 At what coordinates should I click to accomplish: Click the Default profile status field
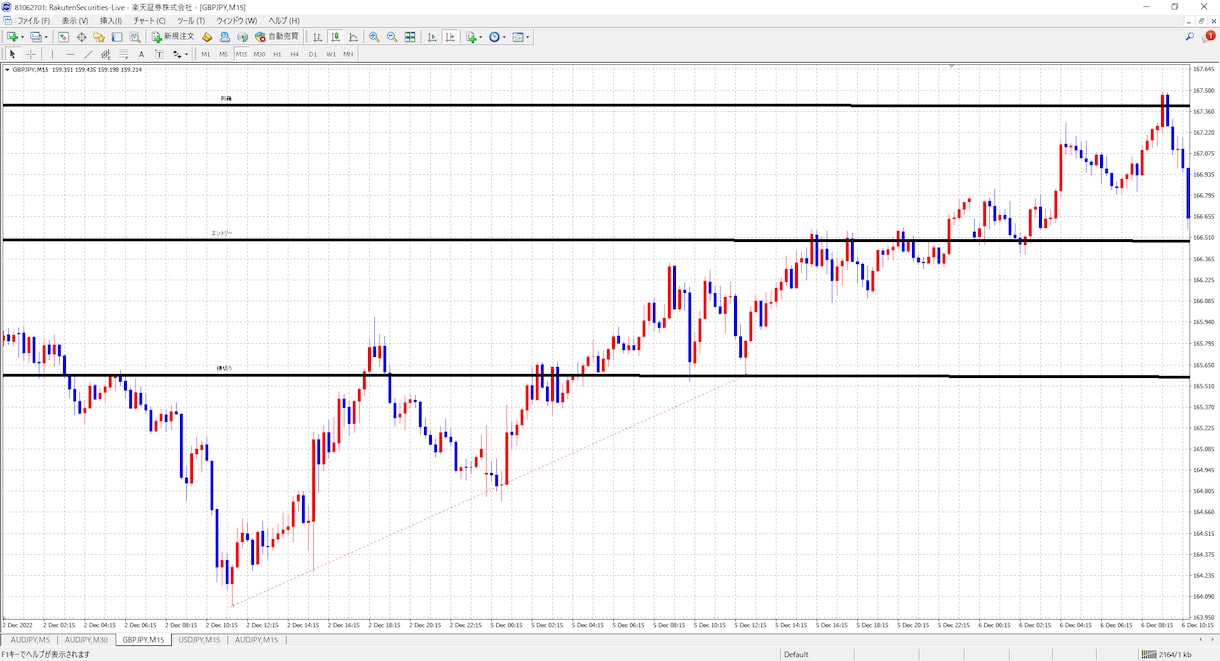(797, 654)
